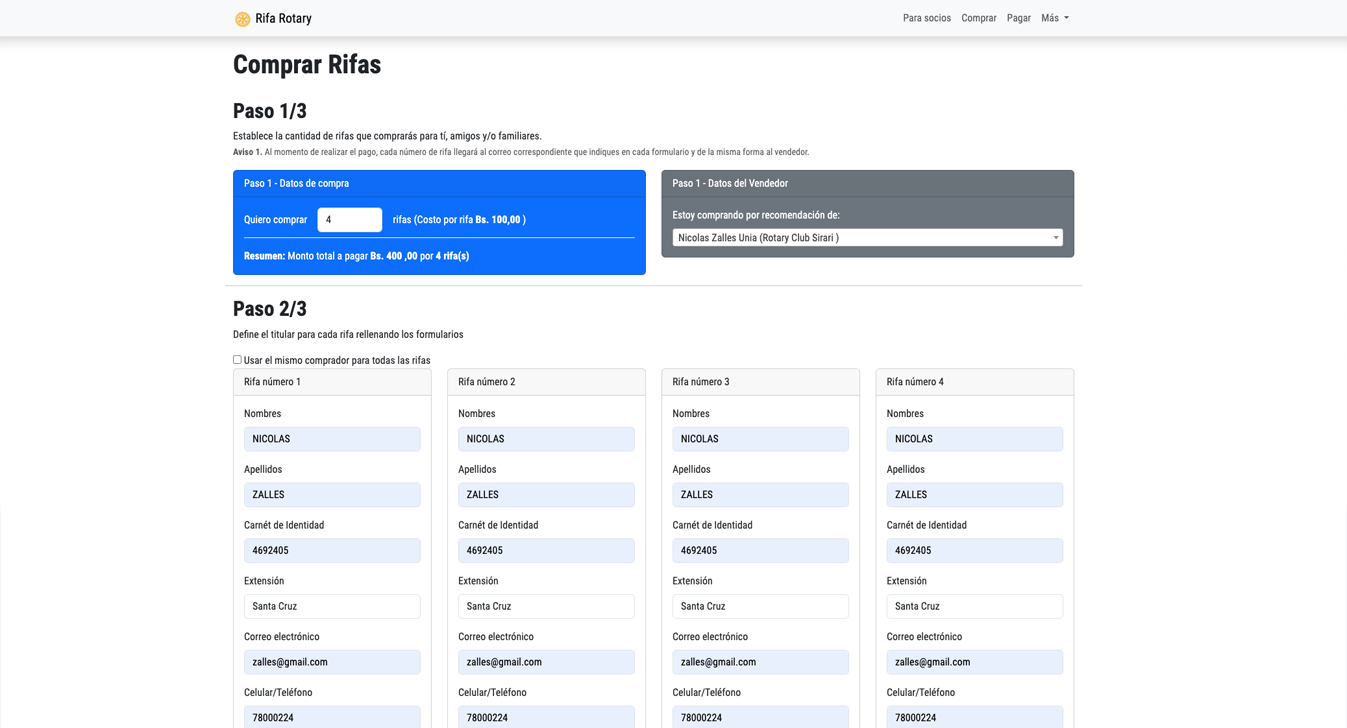Expand the Más dropdown menu
Image resolution: width=1347 pixels, height=728 pixels.
click(1054, 18)
